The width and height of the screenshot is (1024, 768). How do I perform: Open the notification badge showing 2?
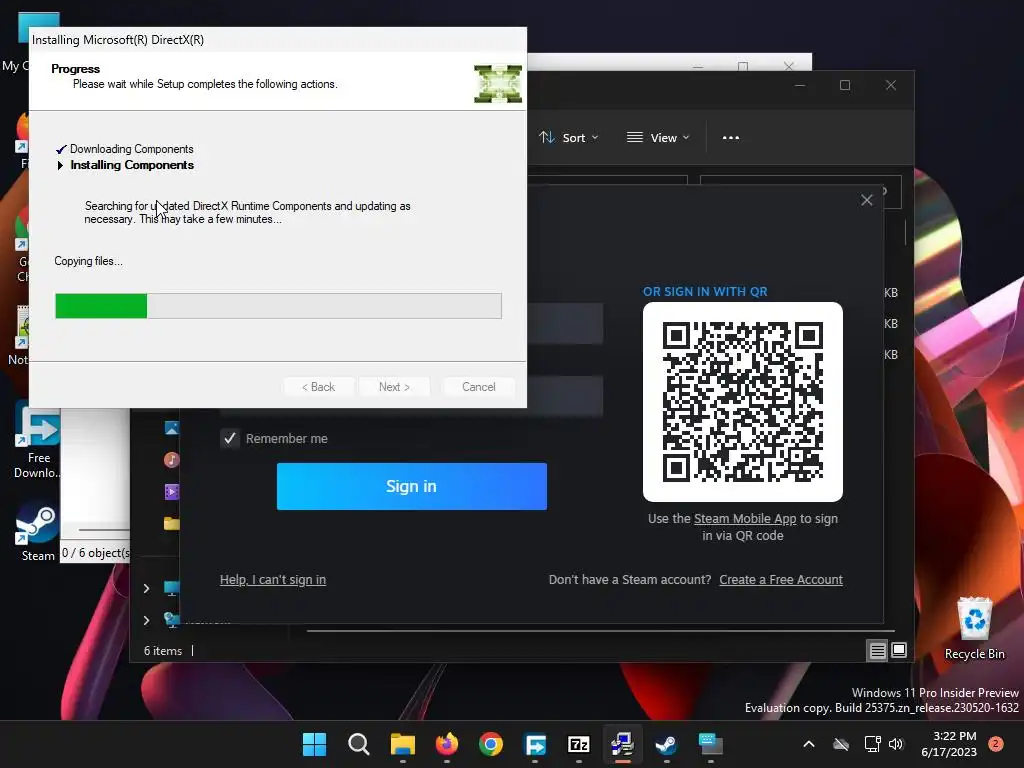point(996,744)
